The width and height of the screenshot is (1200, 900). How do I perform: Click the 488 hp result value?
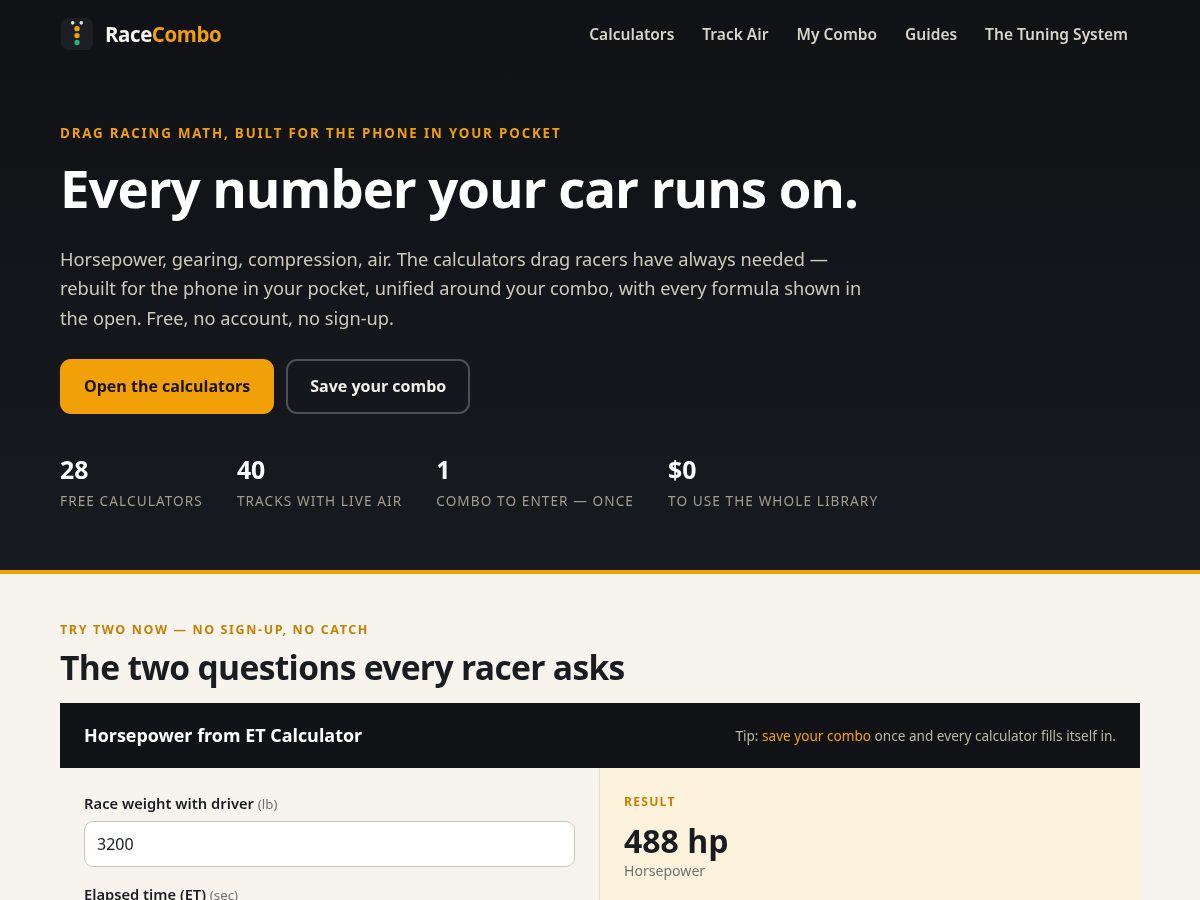[x=676, y=841]
